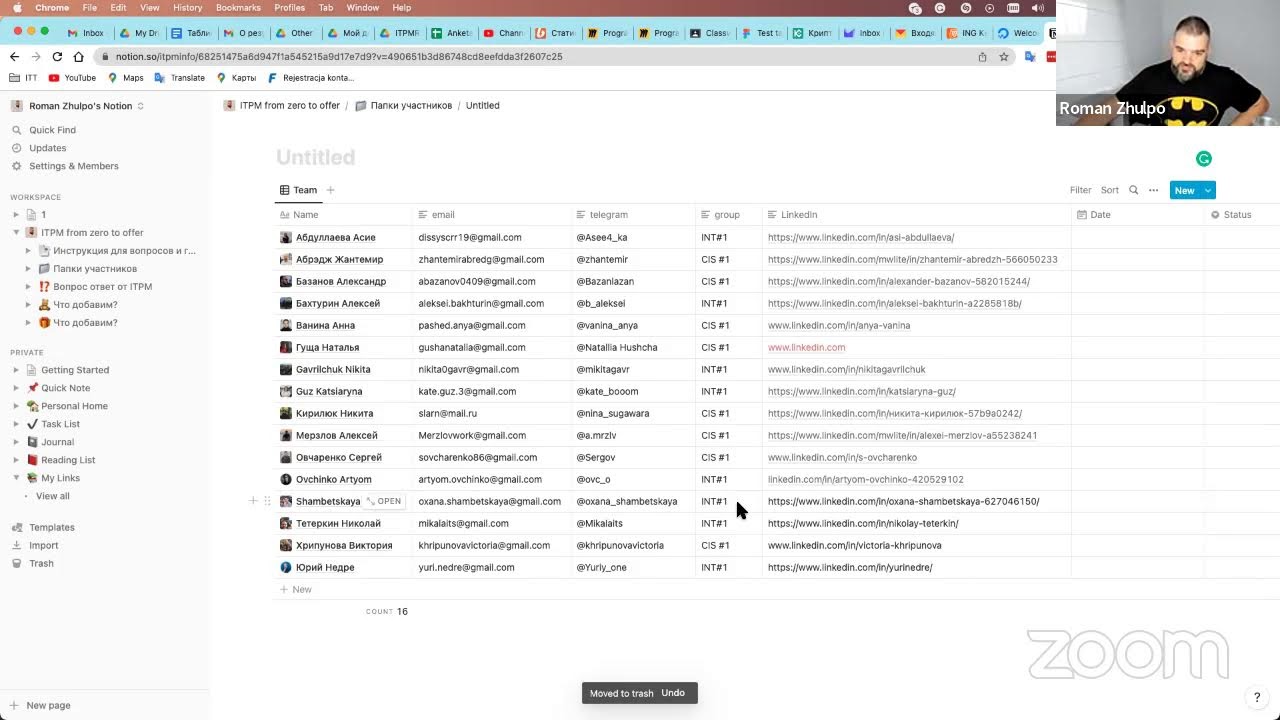Reload the page in Chrome

click(57, 57)
